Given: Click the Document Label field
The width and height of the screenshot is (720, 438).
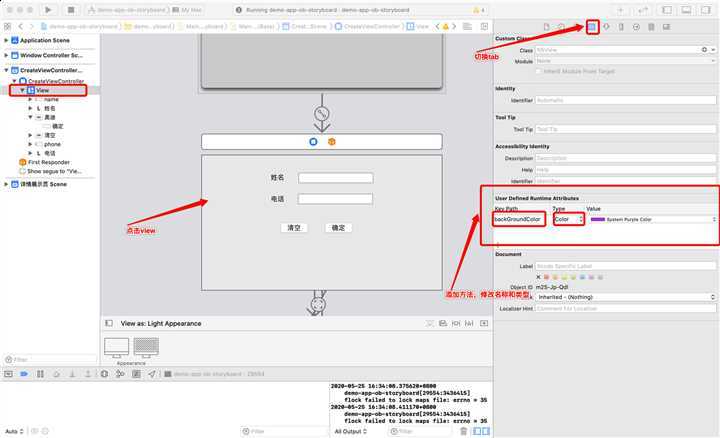Looking at the screenshot, I should [x=625, y=266].
